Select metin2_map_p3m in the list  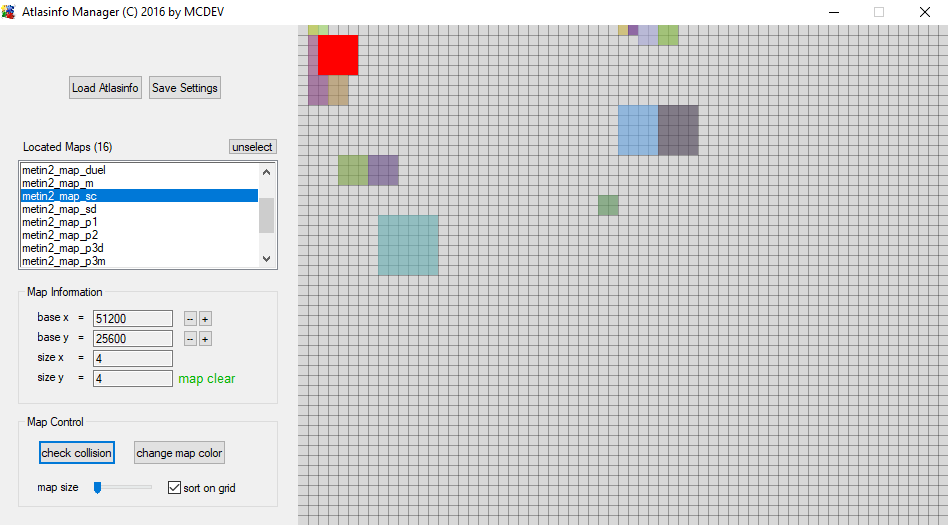coord(139,261)
